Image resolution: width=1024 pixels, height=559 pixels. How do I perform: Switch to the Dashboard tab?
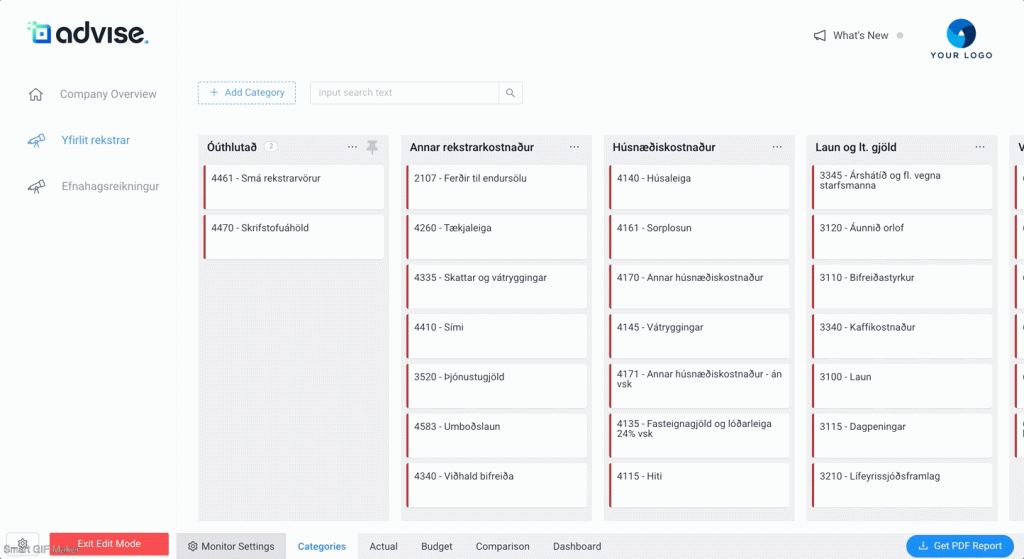[x=577, y=547]
